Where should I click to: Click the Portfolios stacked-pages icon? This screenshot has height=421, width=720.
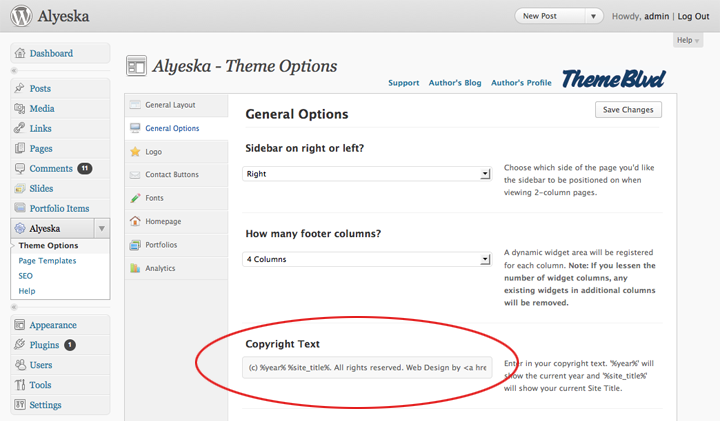click(x=135, y=245)
